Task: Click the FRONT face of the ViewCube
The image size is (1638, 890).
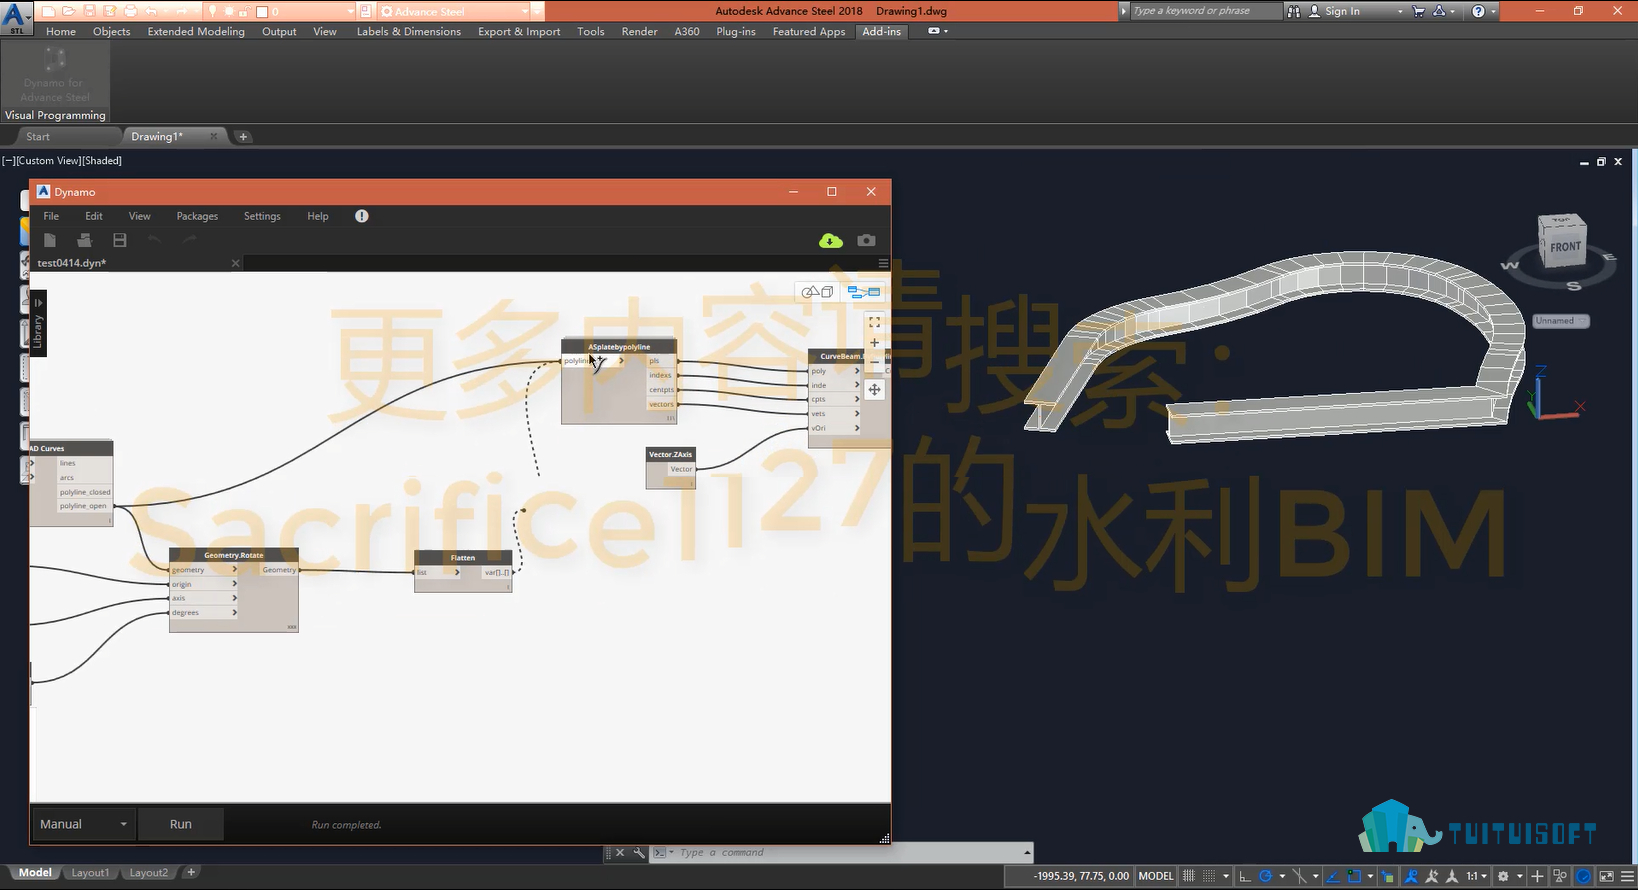Action: coord(1565,247)
